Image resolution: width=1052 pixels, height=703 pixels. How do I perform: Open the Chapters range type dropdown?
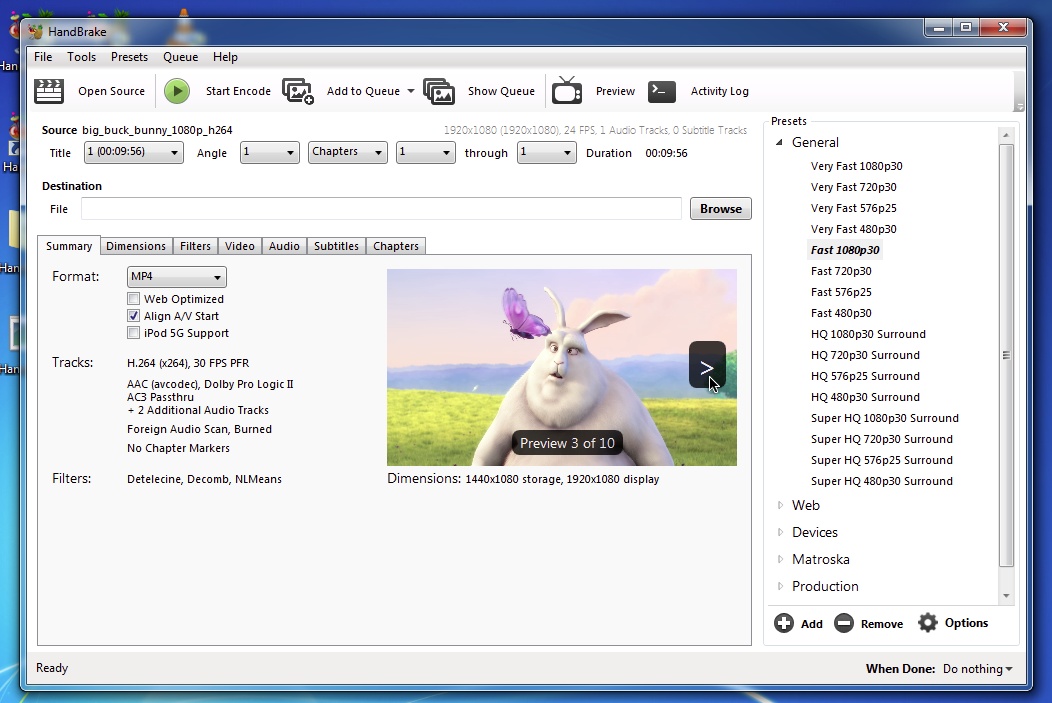click(348, 152)
